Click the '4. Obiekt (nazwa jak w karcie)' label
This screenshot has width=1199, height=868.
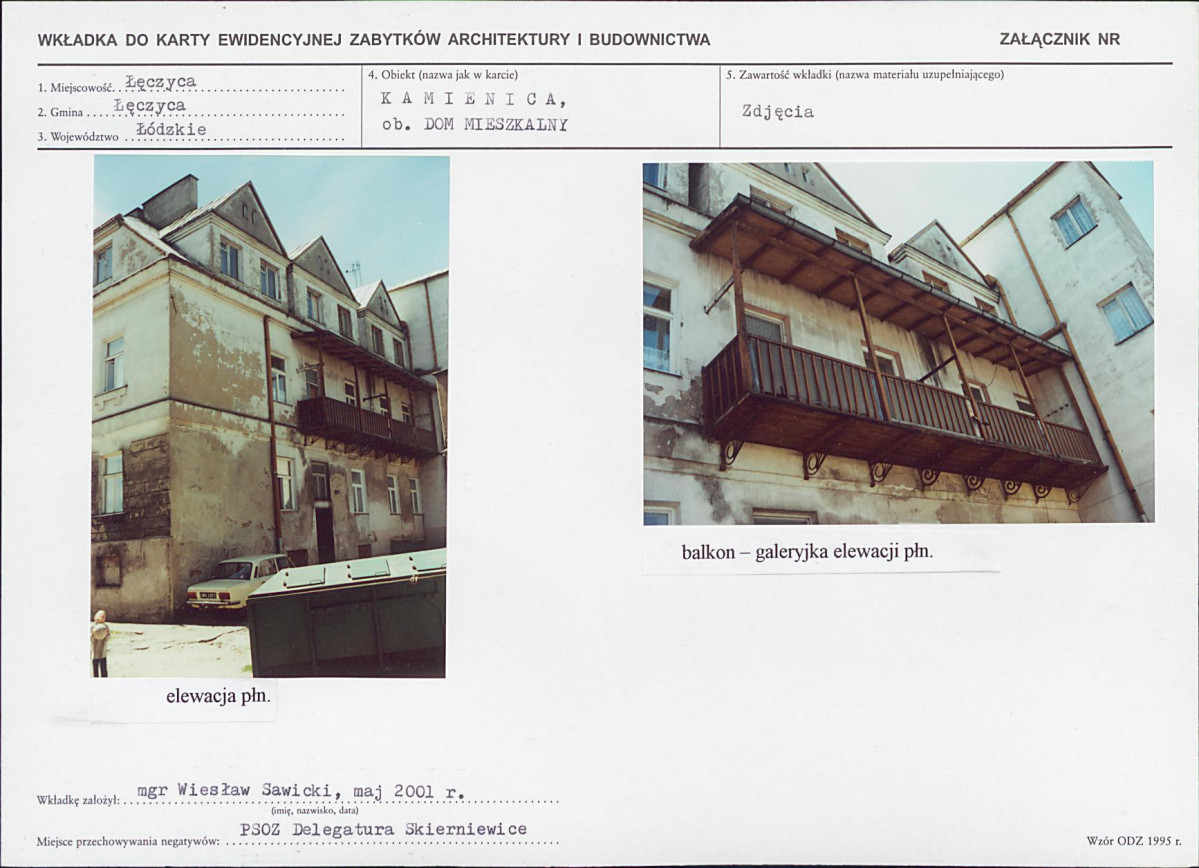click(444, 75)
